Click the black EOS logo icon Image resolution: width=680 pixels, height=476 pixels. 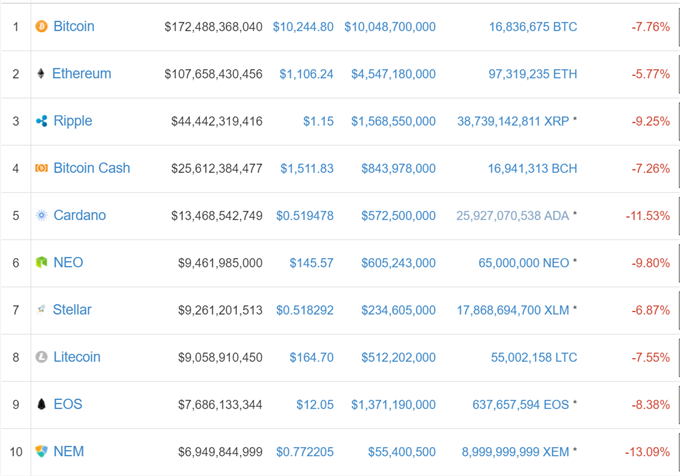click(41, 404)
